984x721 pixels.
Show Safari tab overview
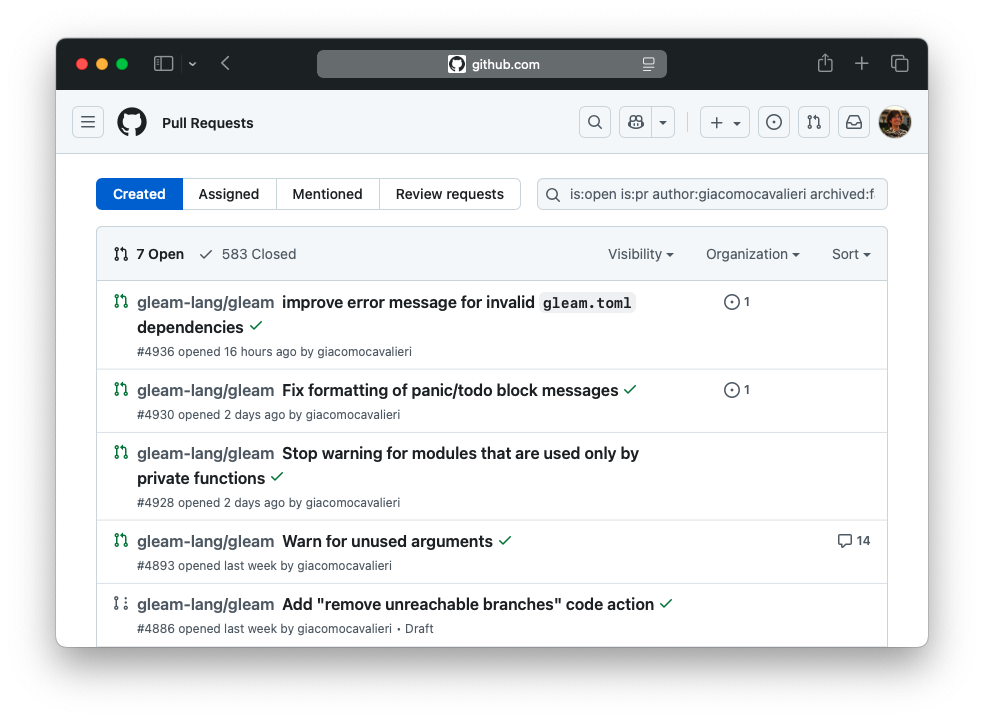[x=900, y=64]
